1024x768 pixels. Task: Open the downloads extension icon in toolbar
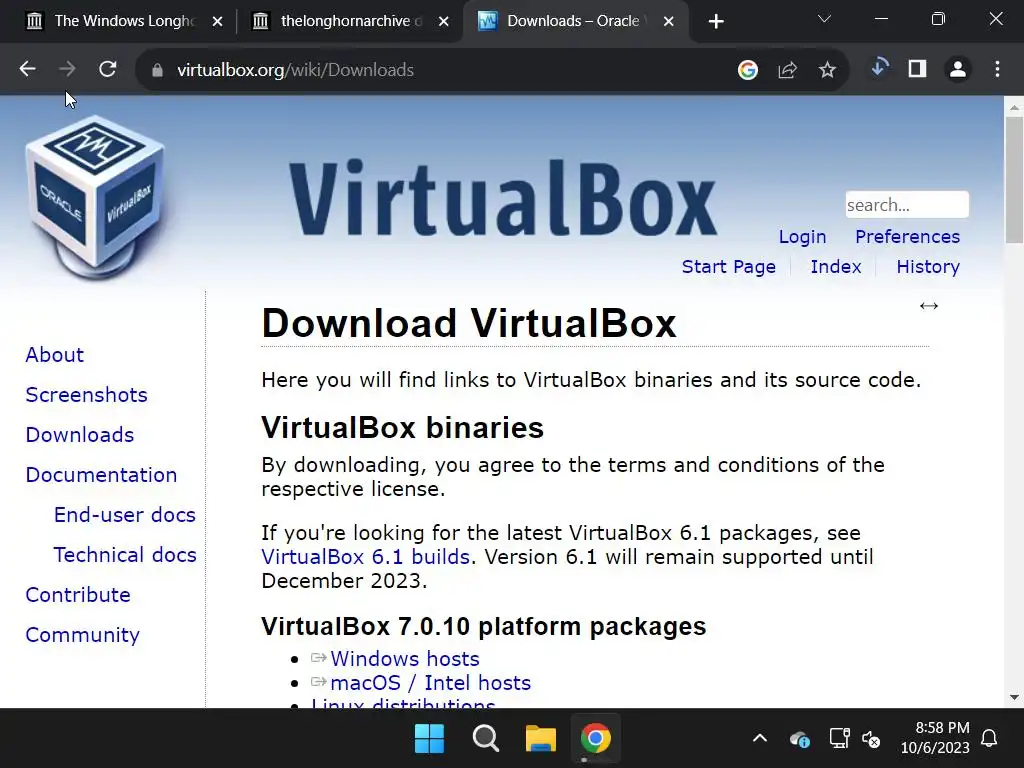coord(880,68)
